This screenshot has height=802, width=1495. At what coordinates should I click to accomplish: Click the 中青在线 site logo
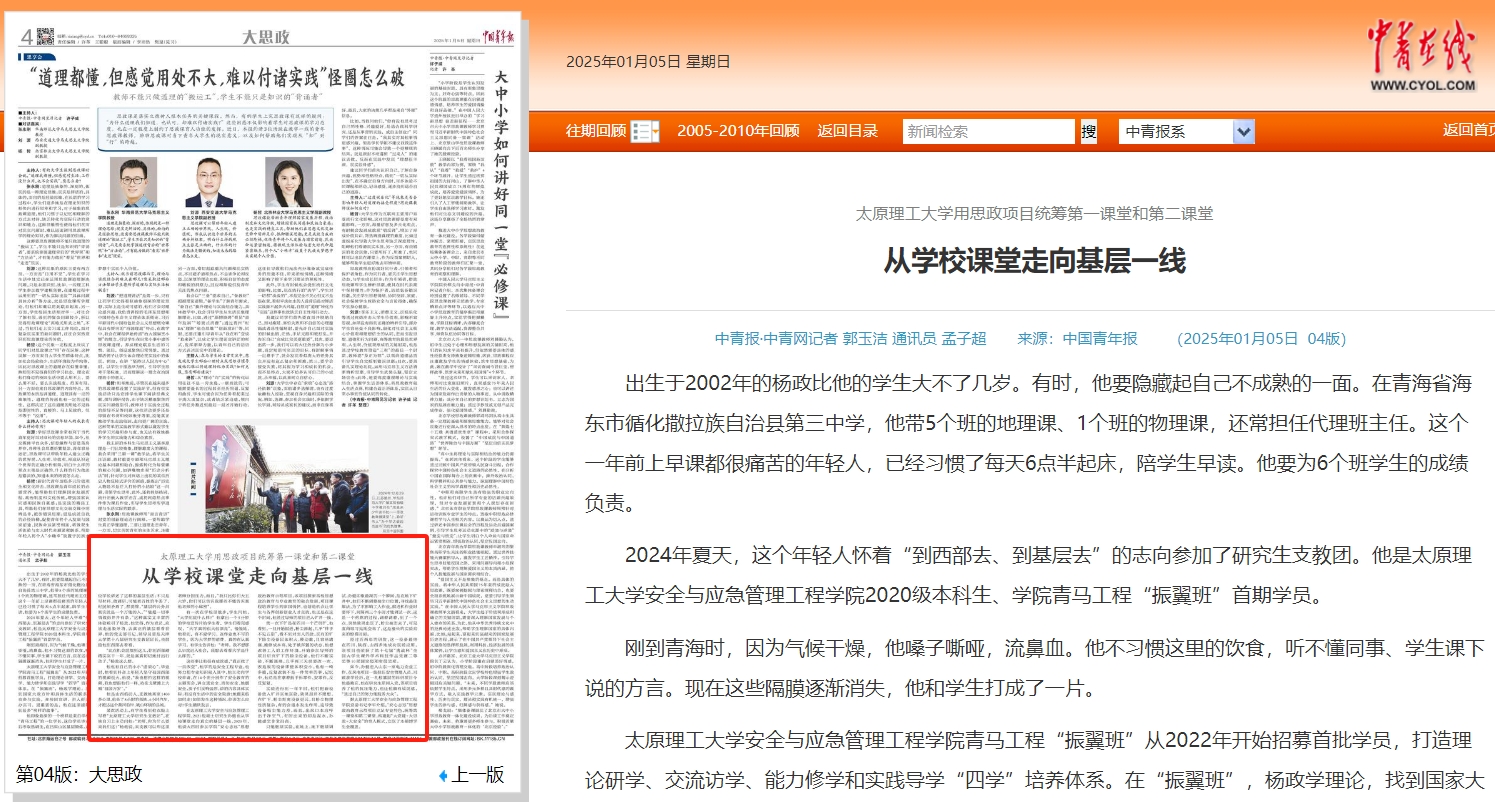1420,53
